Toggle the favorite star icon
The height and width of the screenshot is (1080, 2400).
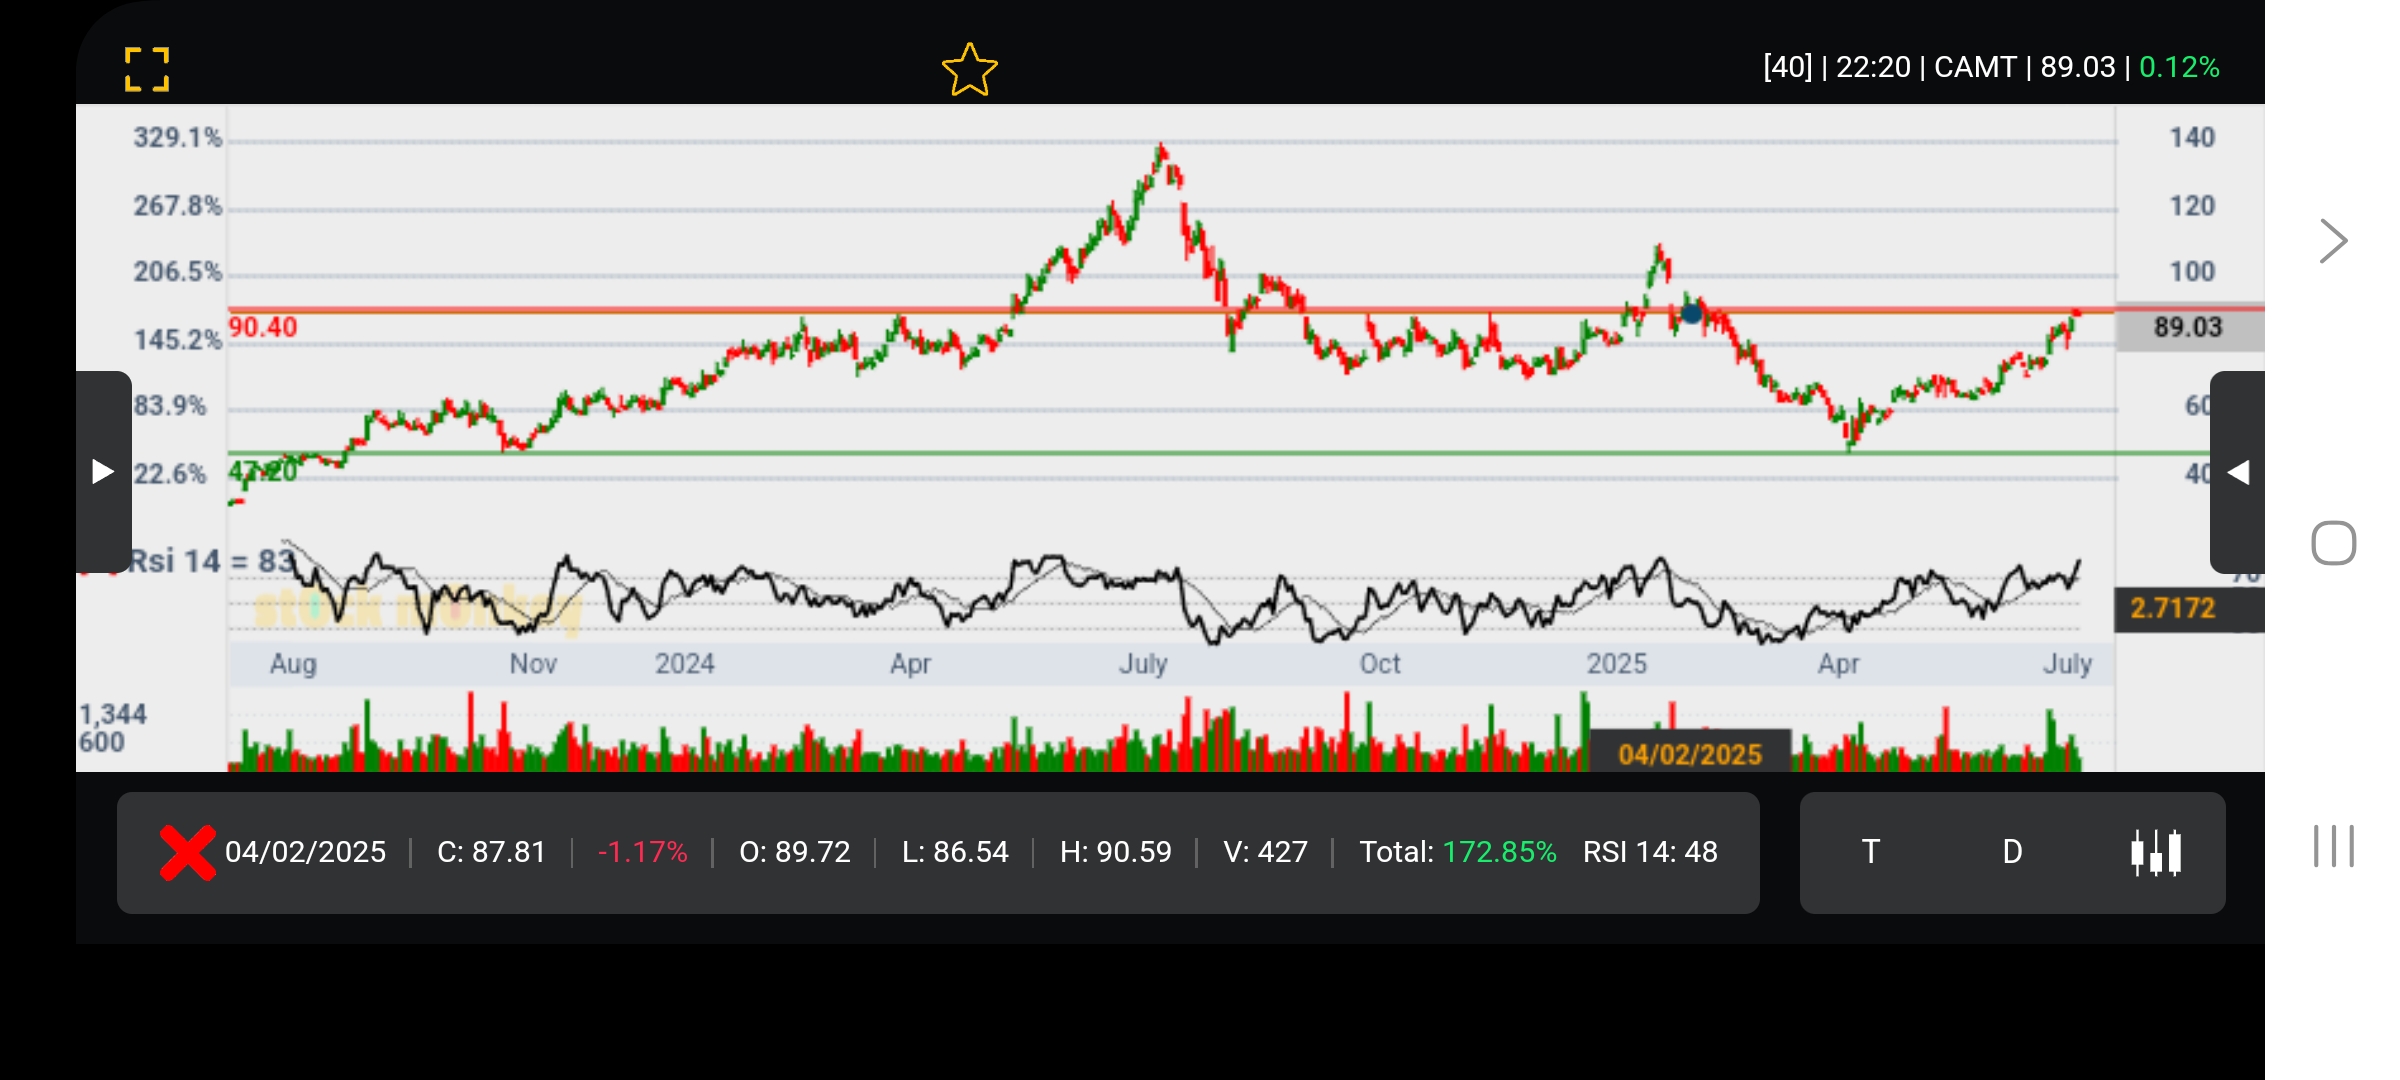(x=969, y=70)
